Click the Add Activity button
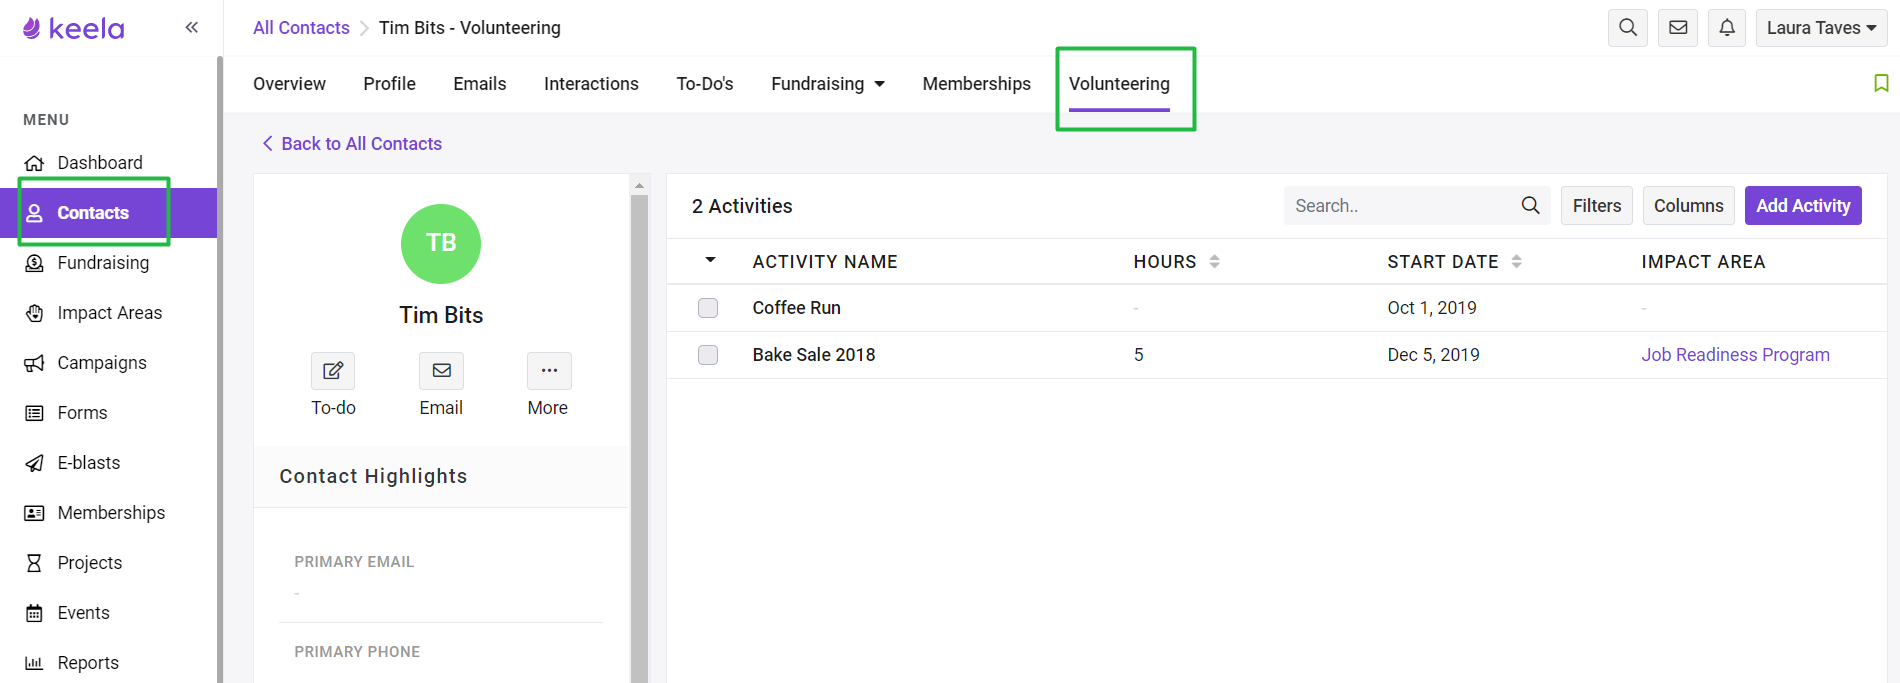The height and width of the screenshot is (683, 1900). (x=1803, y=206)
